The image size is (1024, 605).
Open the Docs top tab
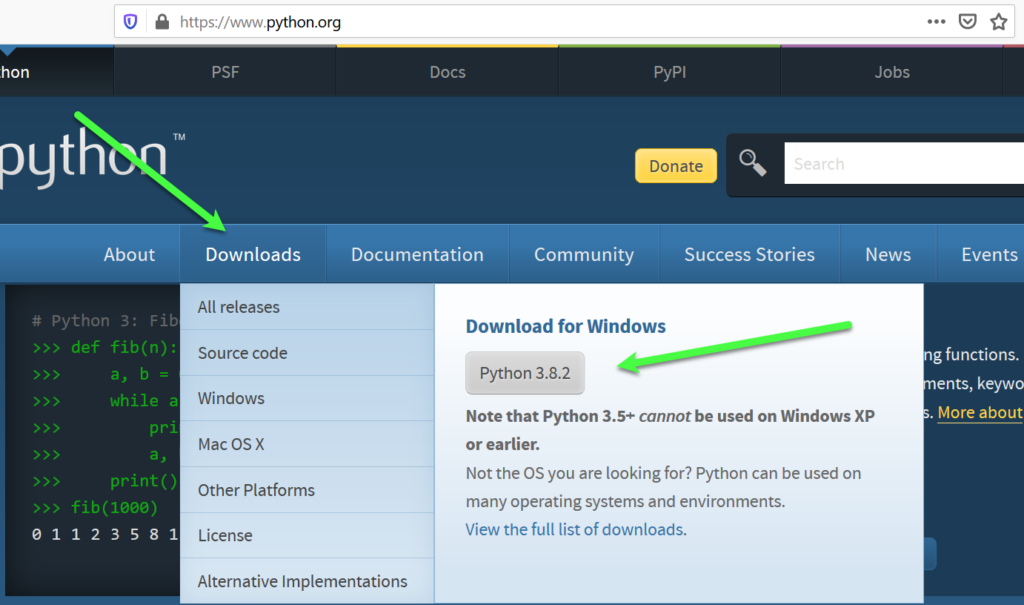pos(447,72)
